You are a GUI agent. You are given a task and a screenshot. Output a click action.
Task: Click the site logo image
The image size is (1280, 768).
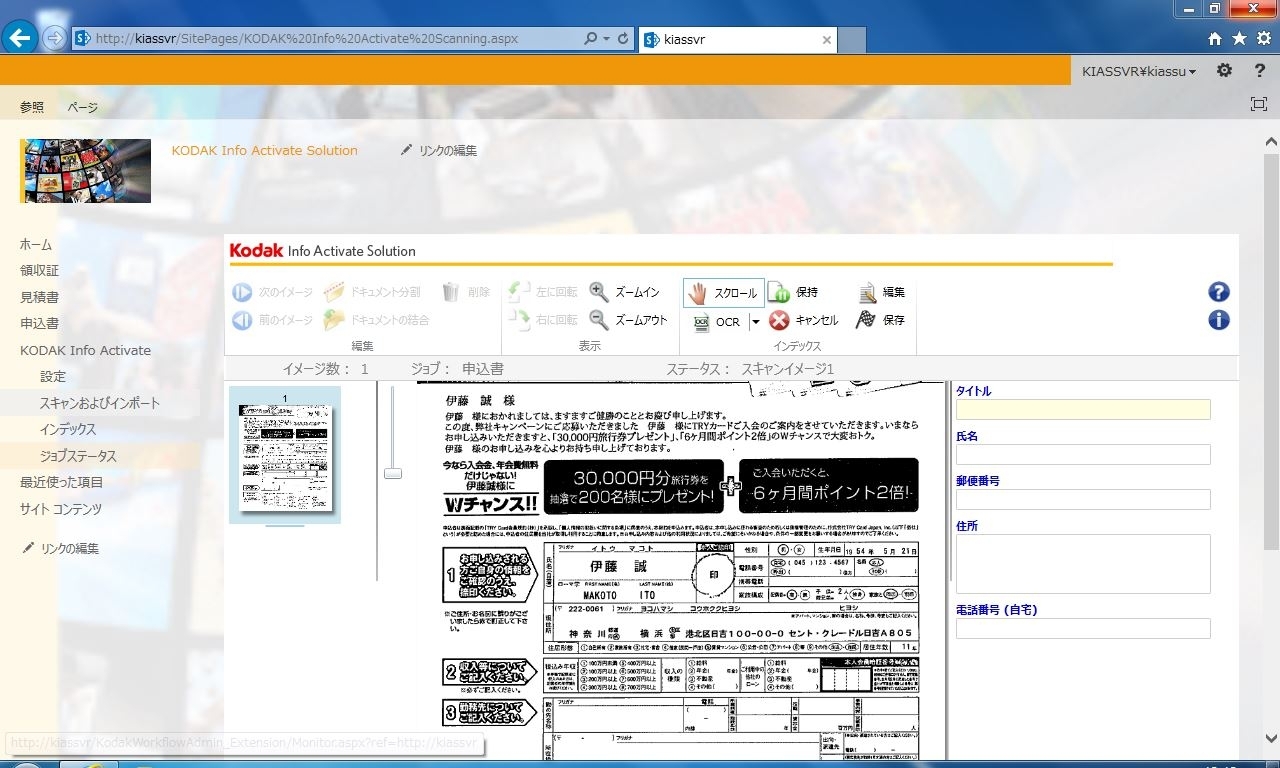[x=85, y=171]
